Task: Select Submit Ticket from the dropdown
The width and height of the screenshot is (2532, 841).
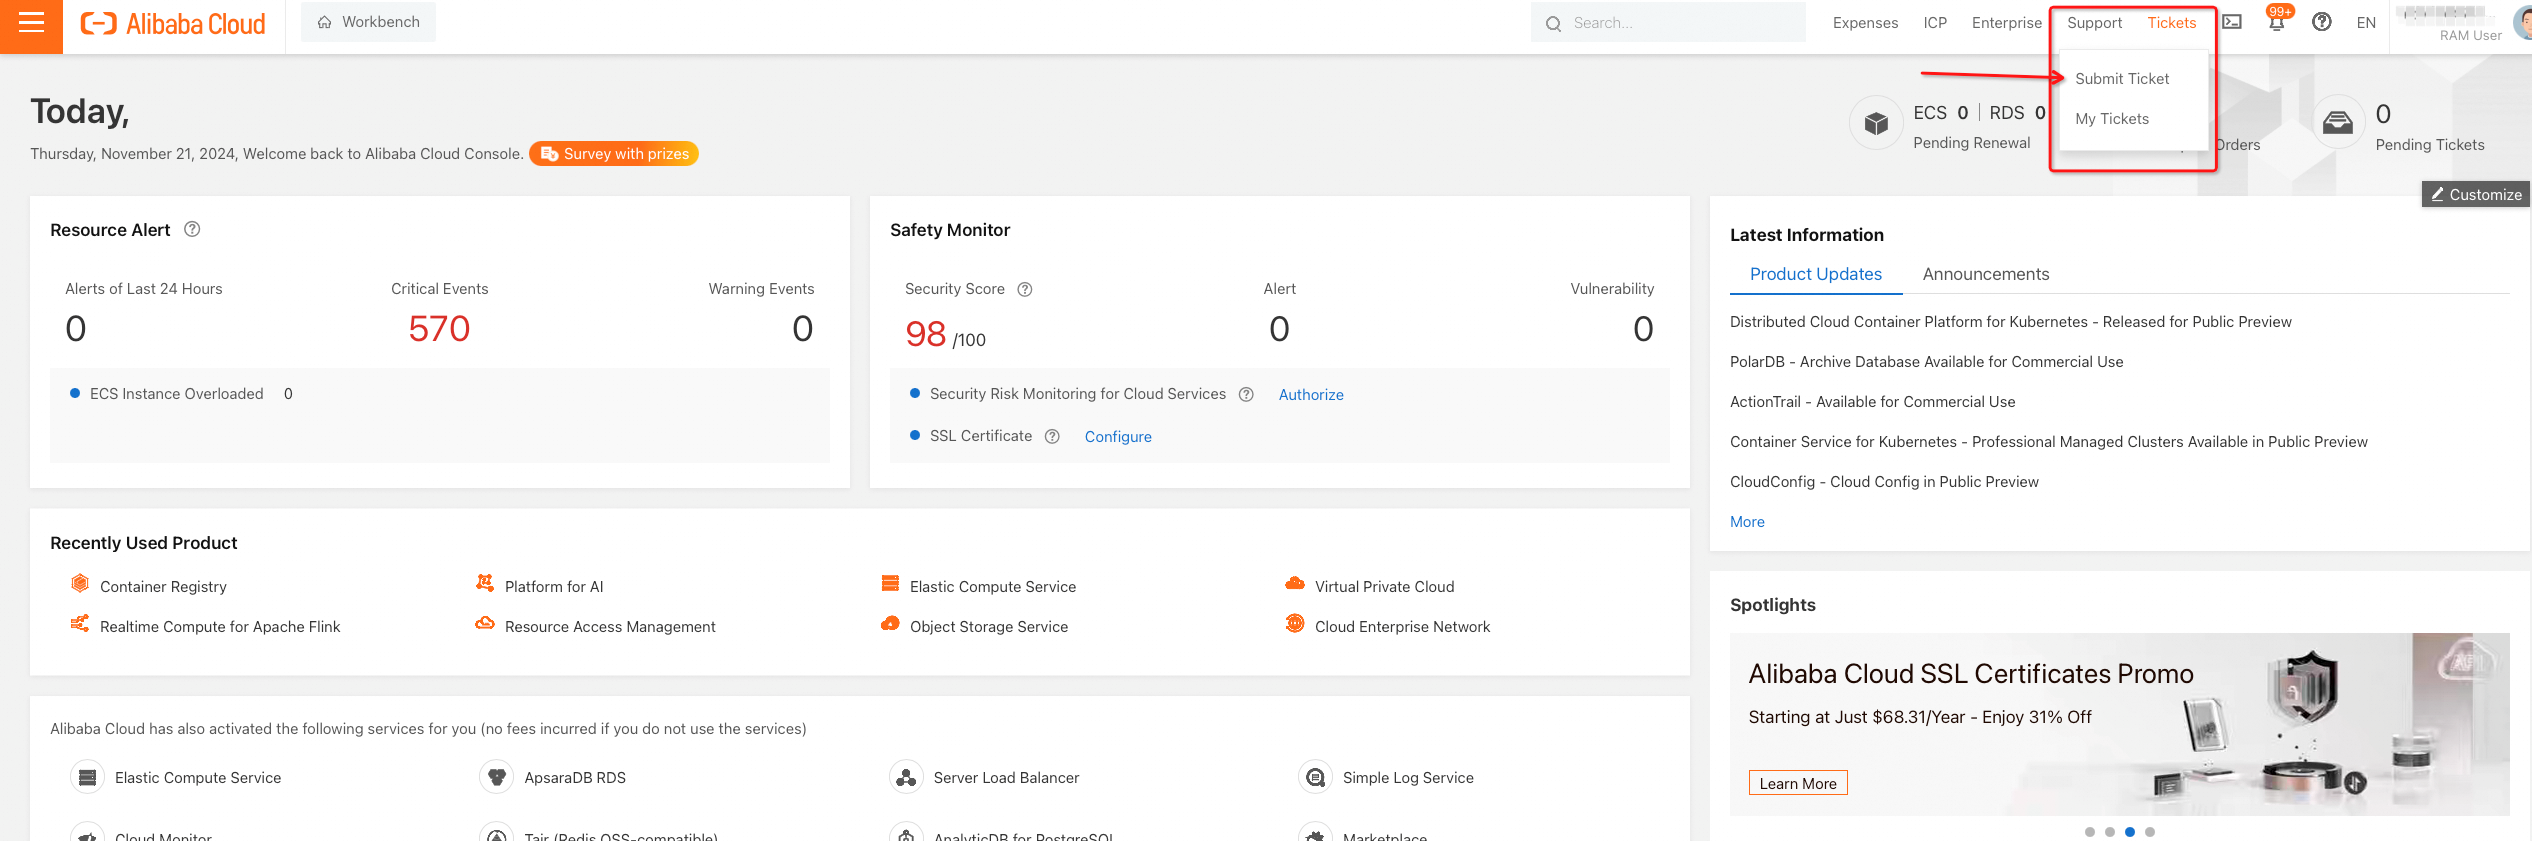Action: pos(2122,79)
